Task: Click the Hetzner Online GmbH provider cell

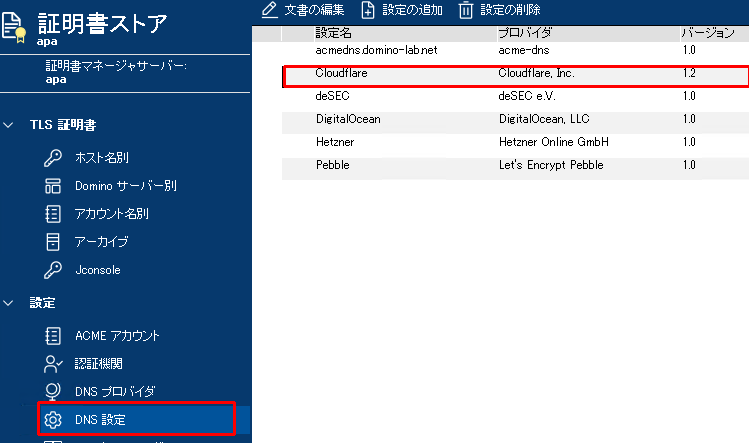Action: tap(554, 142)
